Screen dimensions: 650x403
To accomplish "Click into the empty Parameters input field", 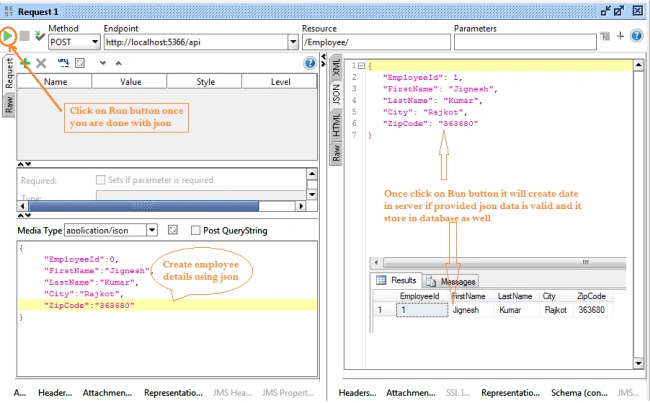I will coord(525,42).
